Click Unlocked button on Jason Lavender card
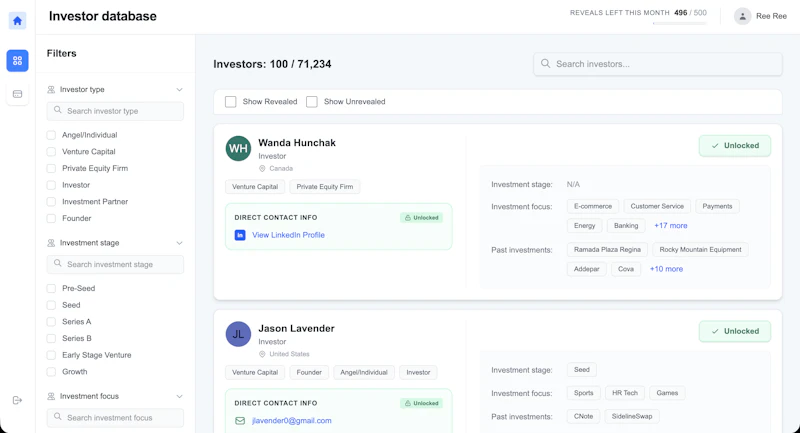 click(735, 331)
